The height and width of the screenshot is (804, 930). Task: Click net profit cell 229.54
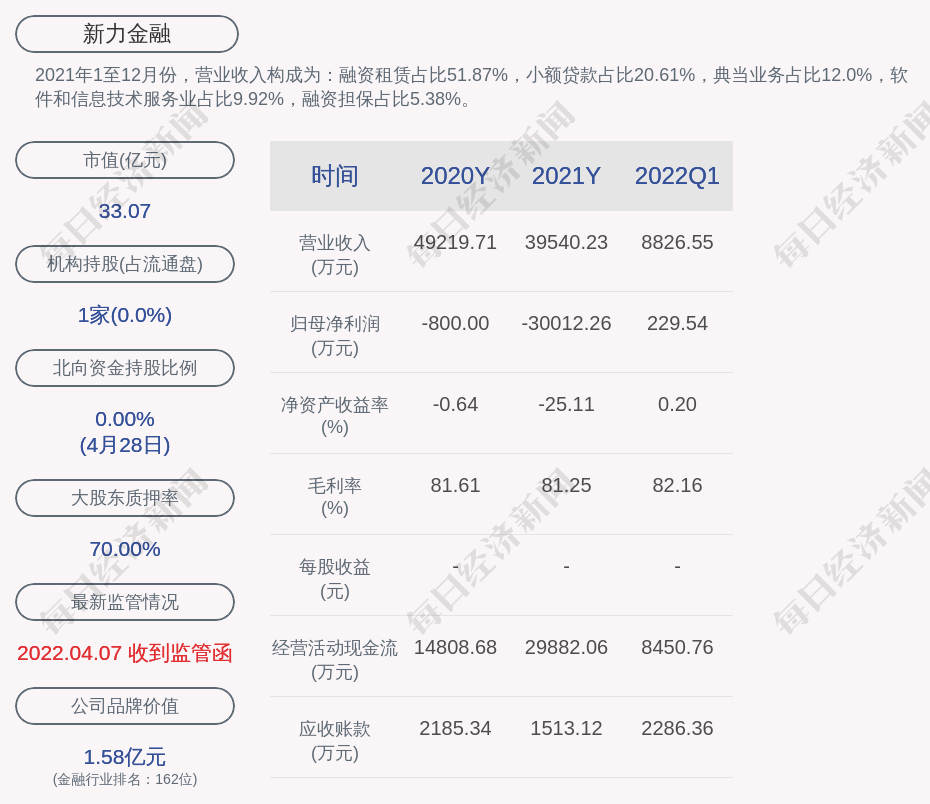click(677, 323)
